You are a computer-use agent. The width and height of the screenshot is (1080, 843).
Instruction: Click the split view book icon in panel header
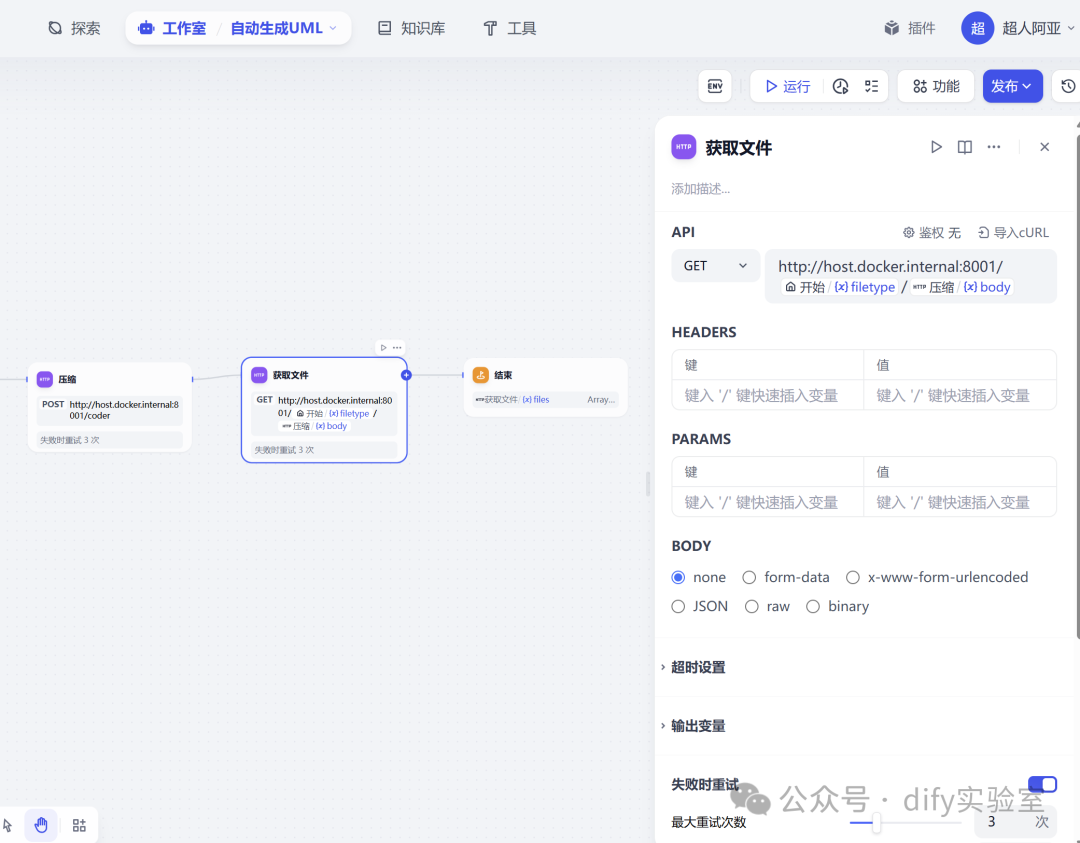[964, 146]
